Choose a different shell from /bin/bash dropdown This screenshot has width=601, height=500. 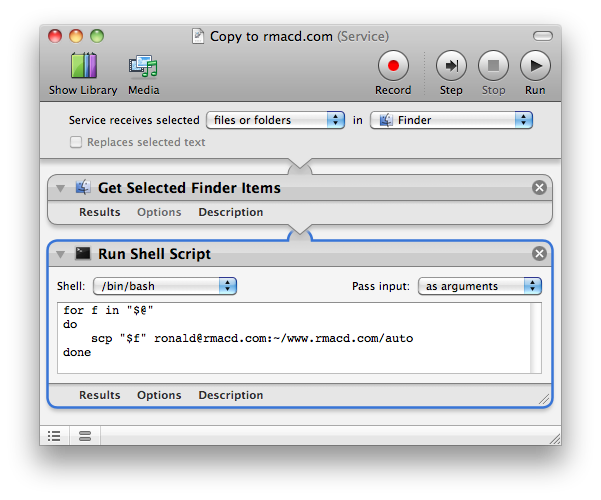[164, 286]
